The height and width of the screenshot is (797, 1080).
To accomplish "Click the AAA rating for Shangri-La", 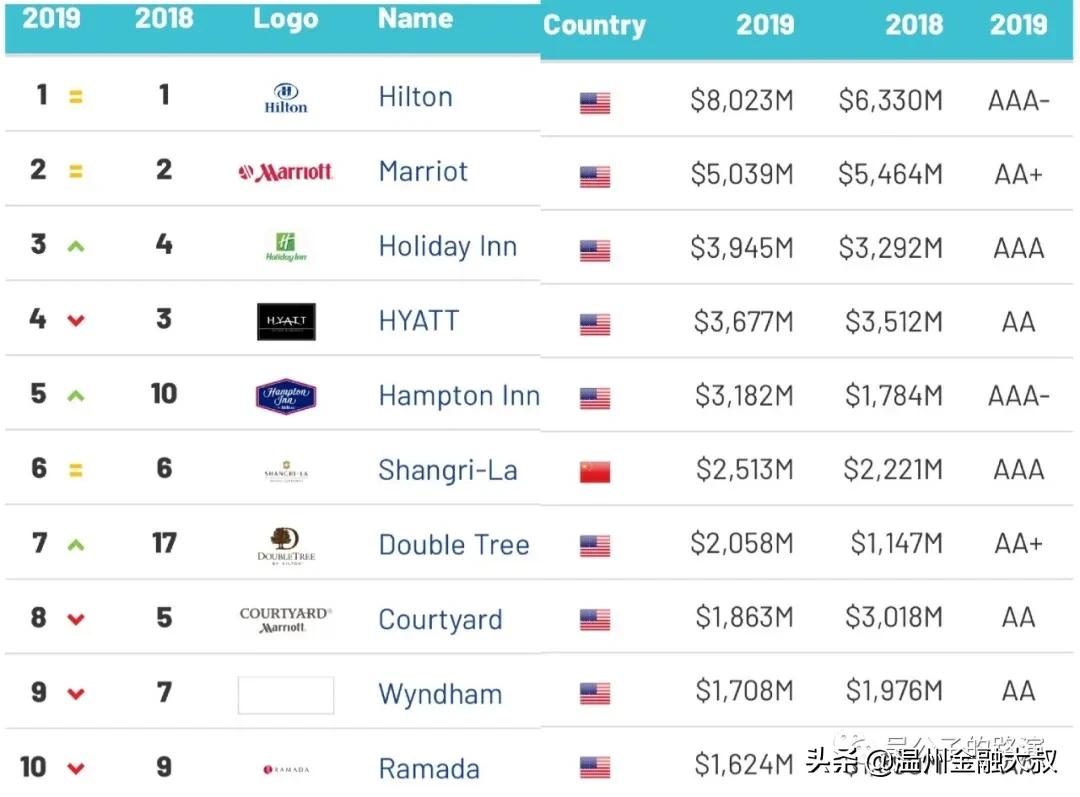I will tap(1018, 470).
